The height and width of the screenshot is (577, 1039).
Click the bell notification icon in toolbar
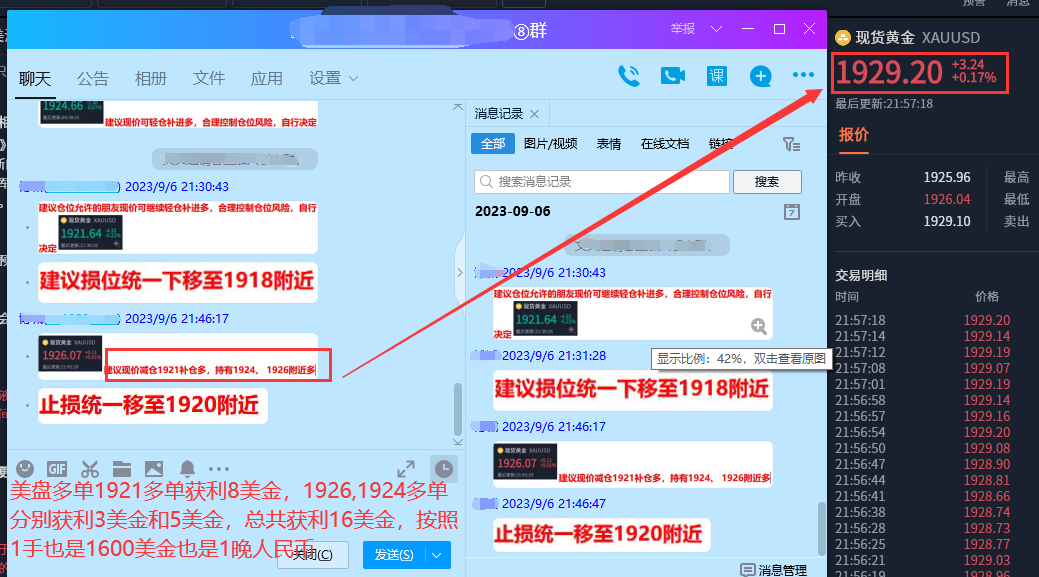pyautogui.click(x=188, y=469)
